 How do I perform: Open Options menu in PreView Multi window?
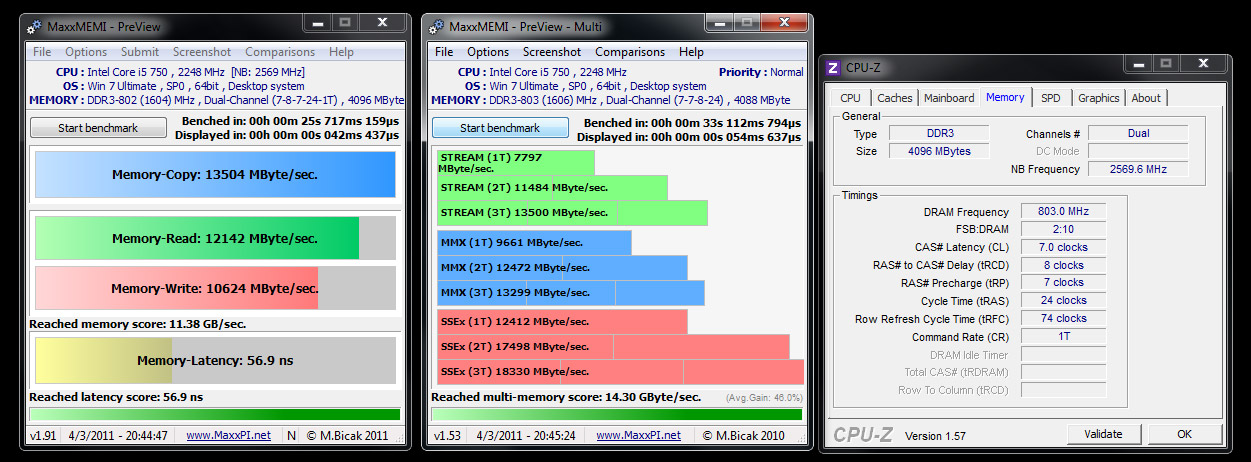pos(488,52)
